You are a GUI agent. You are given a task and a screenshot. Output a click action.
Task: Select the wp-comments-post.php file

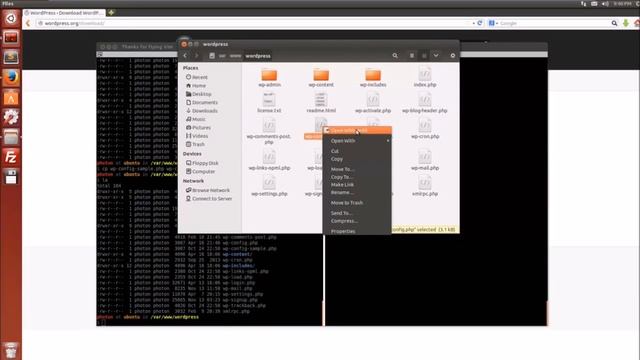(x=269, y=131)
